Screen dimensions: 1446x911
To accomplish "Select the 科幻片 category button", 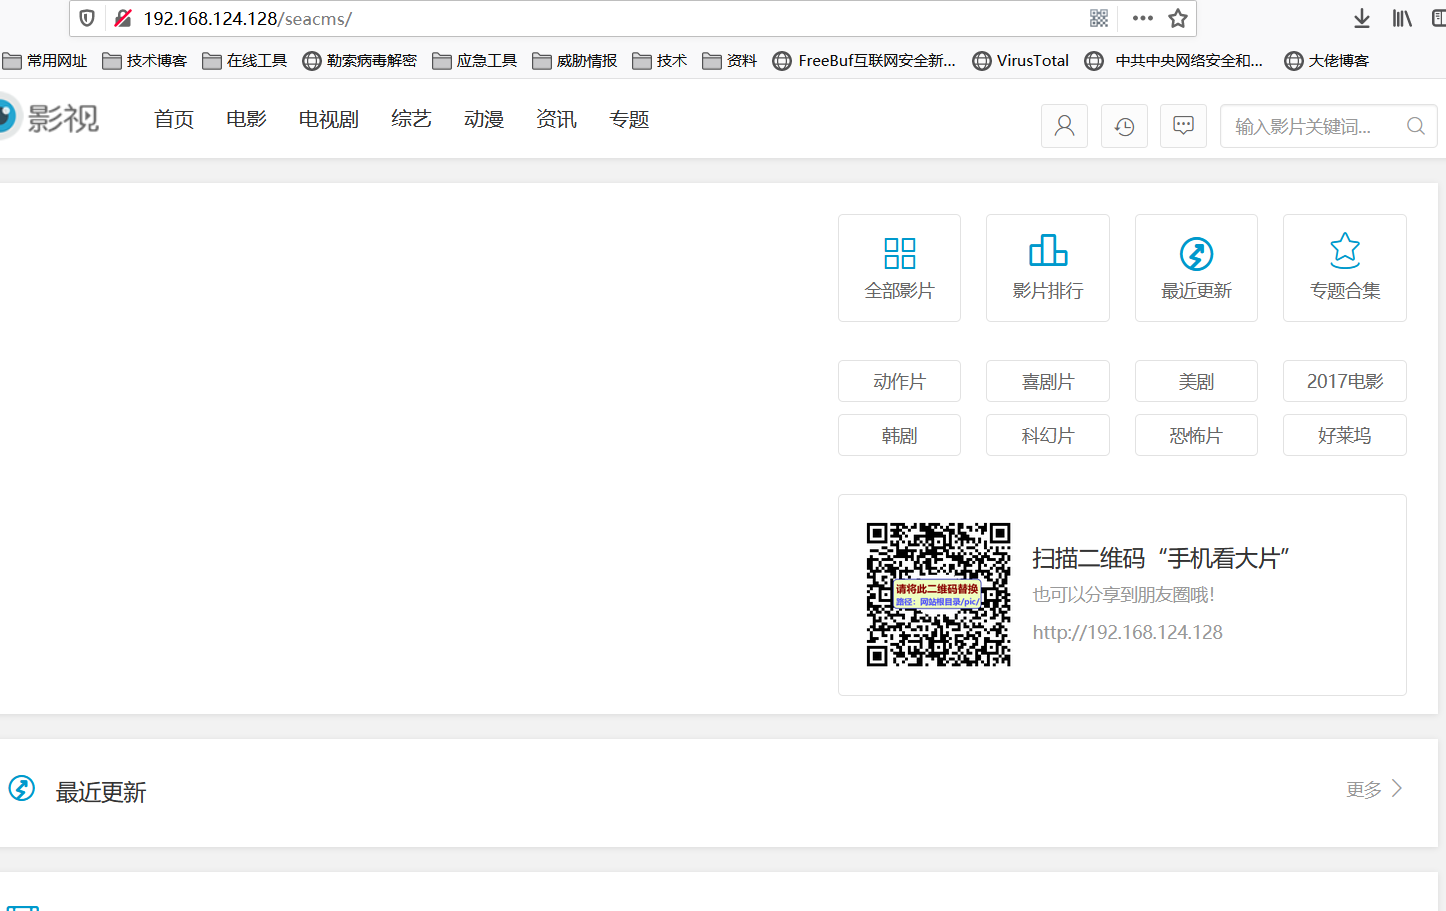I will [1048, 435].
